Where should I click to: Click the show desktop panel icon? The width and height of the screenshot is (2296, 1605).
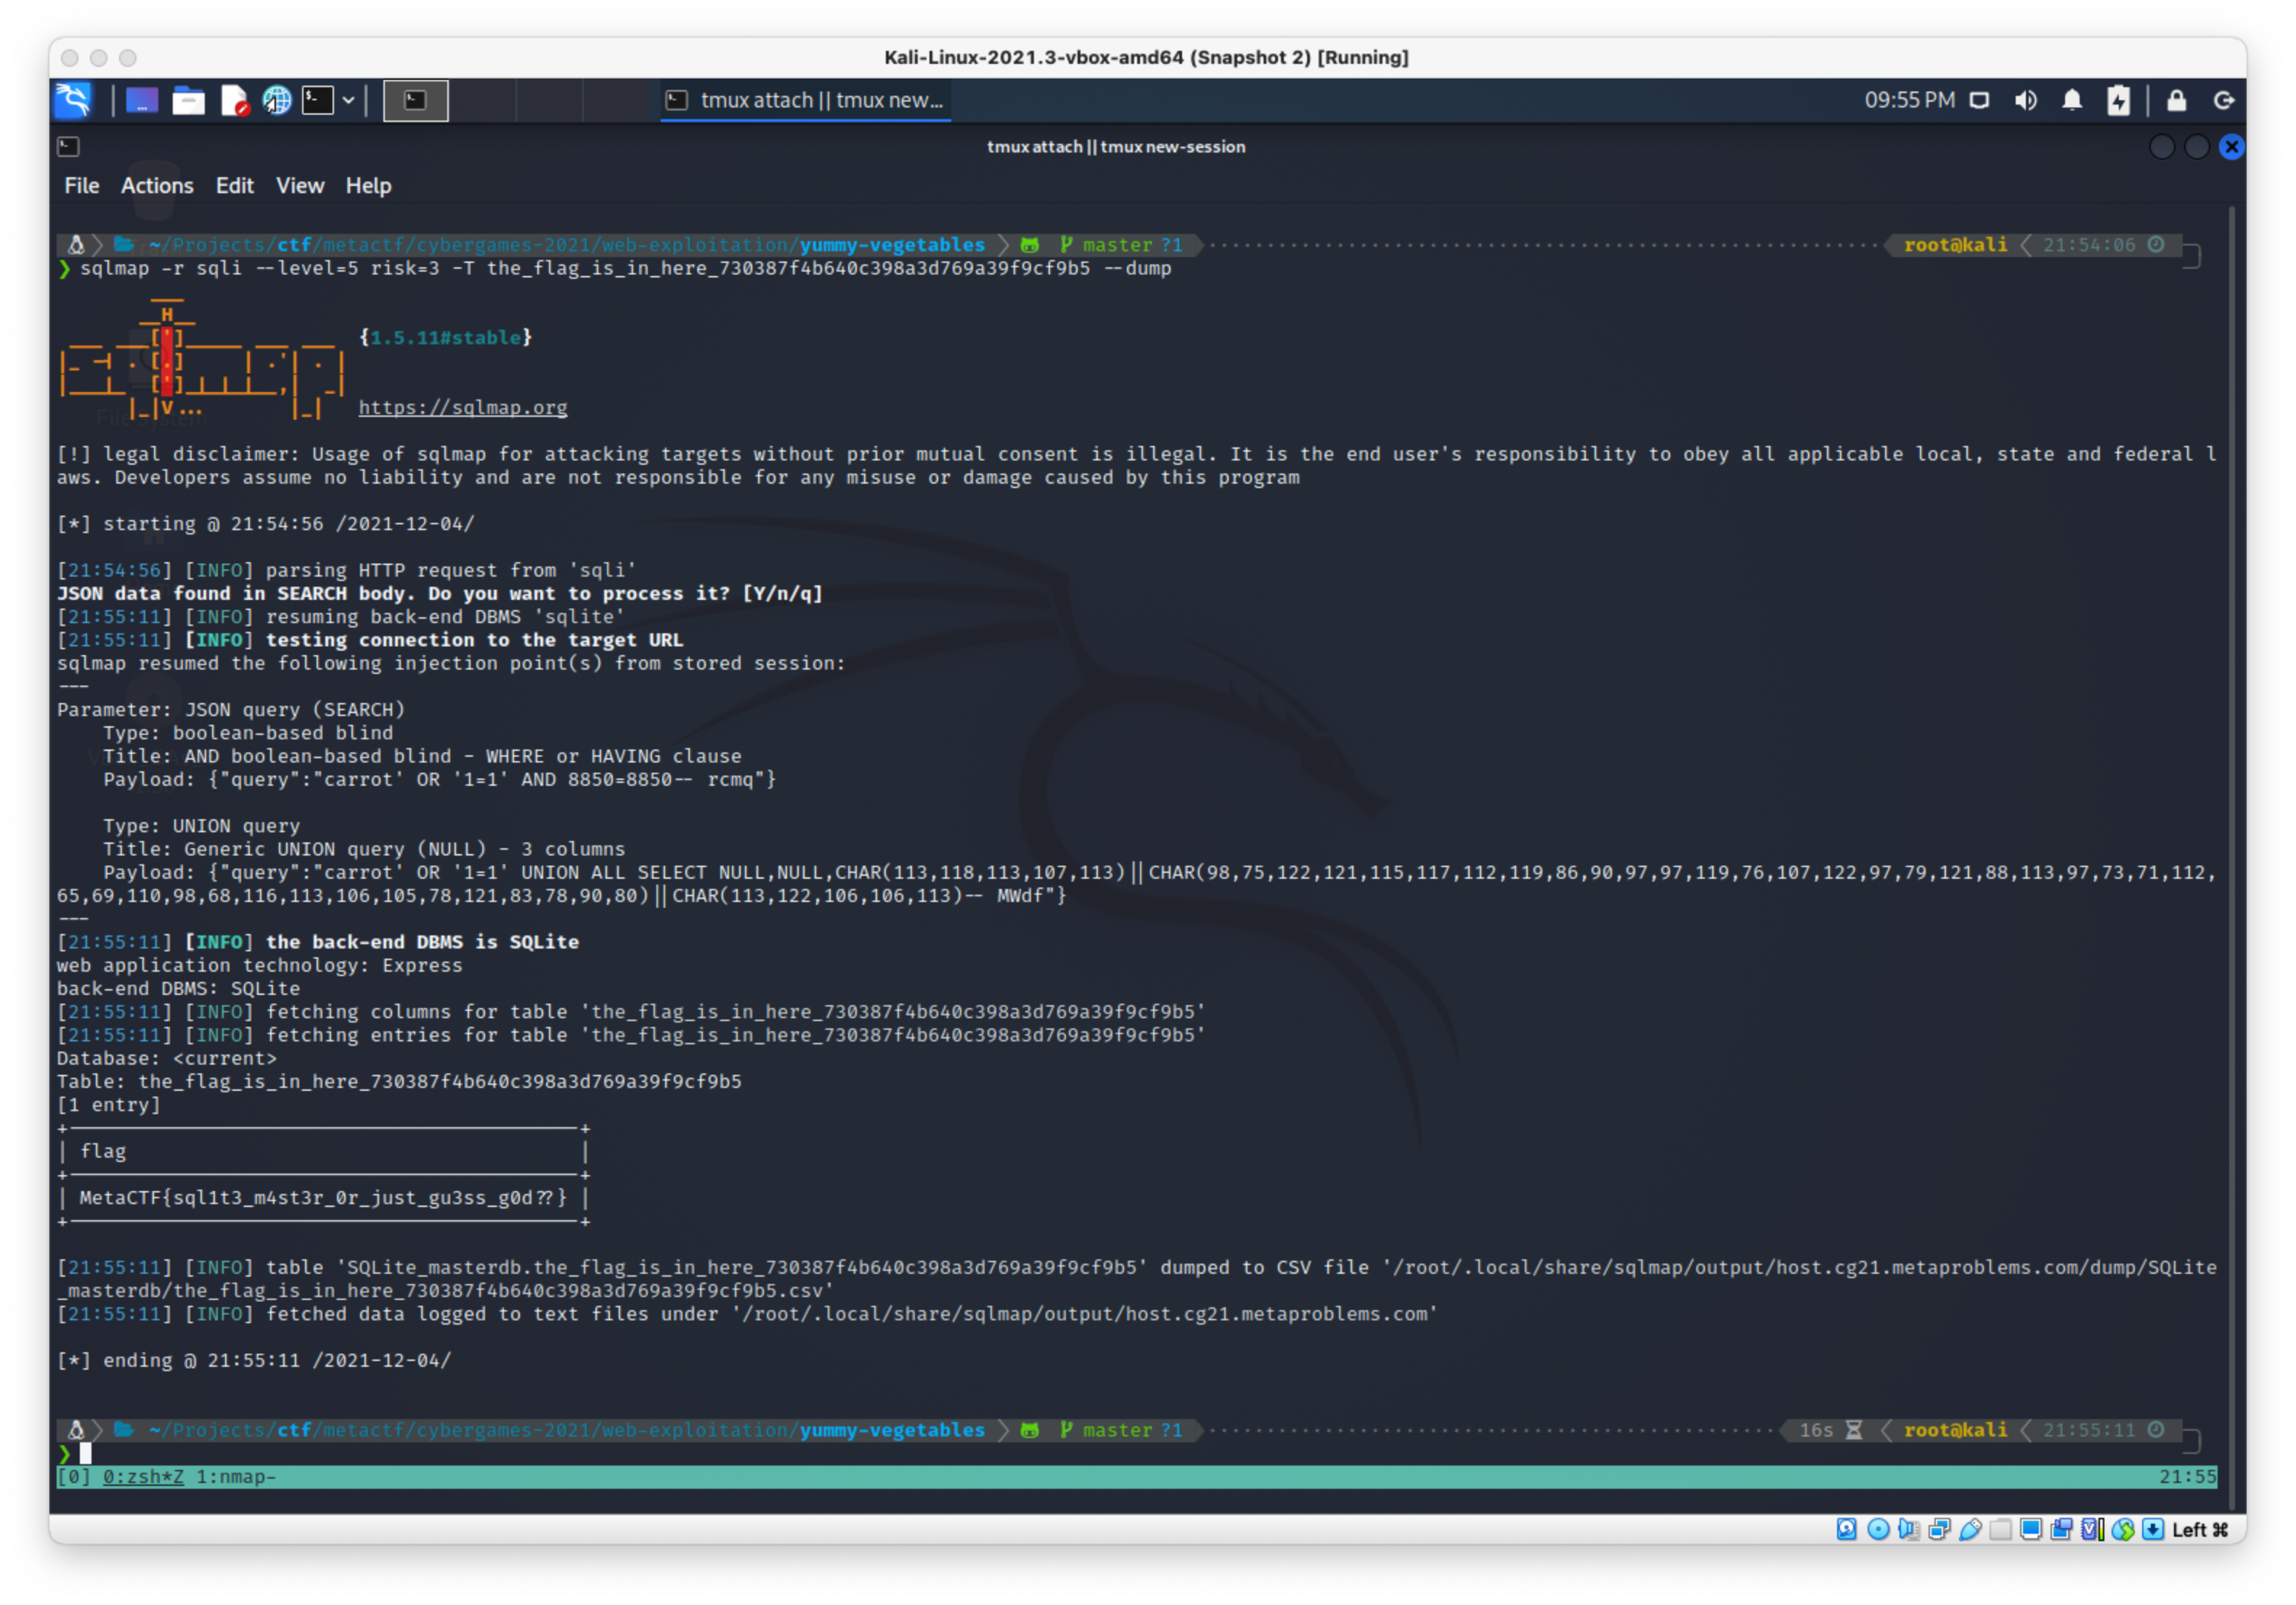coord(141,100)
